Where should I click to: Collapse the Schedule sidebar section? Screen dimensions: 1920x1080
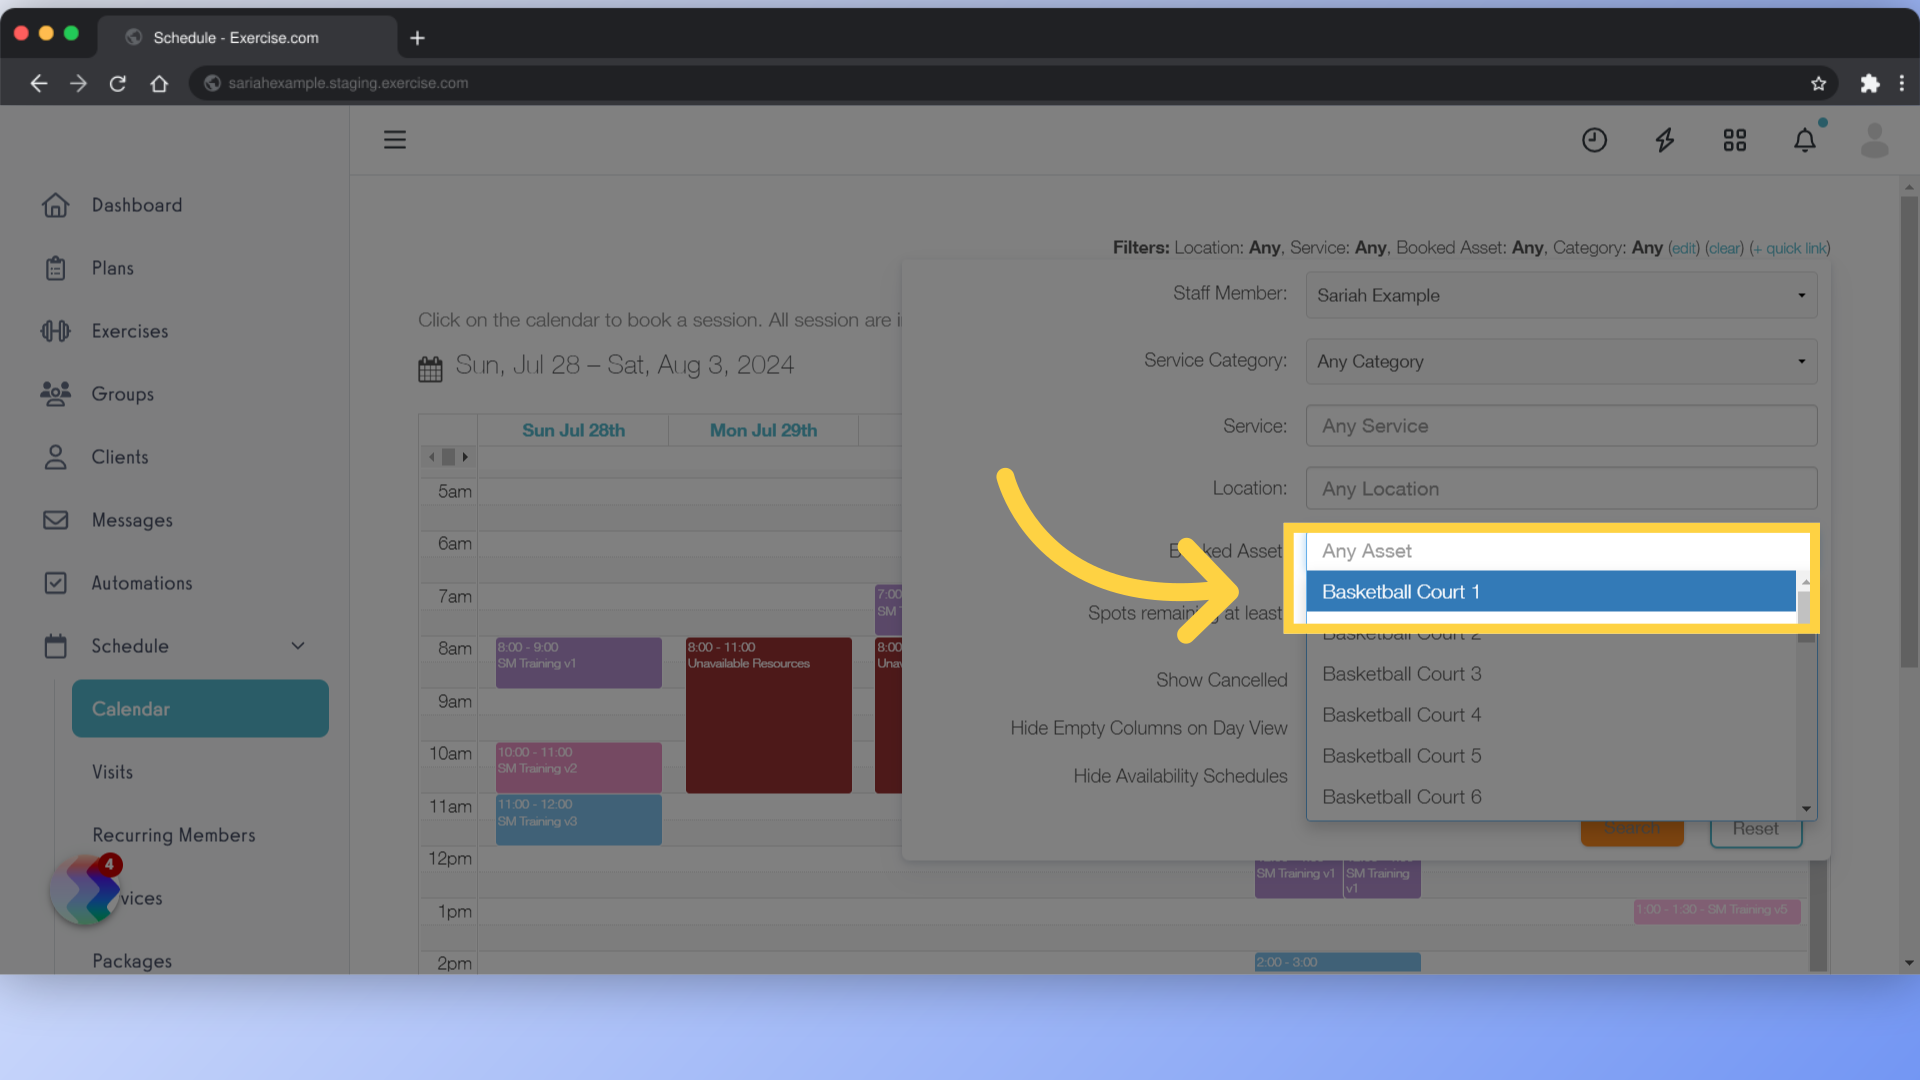point(298,646)
